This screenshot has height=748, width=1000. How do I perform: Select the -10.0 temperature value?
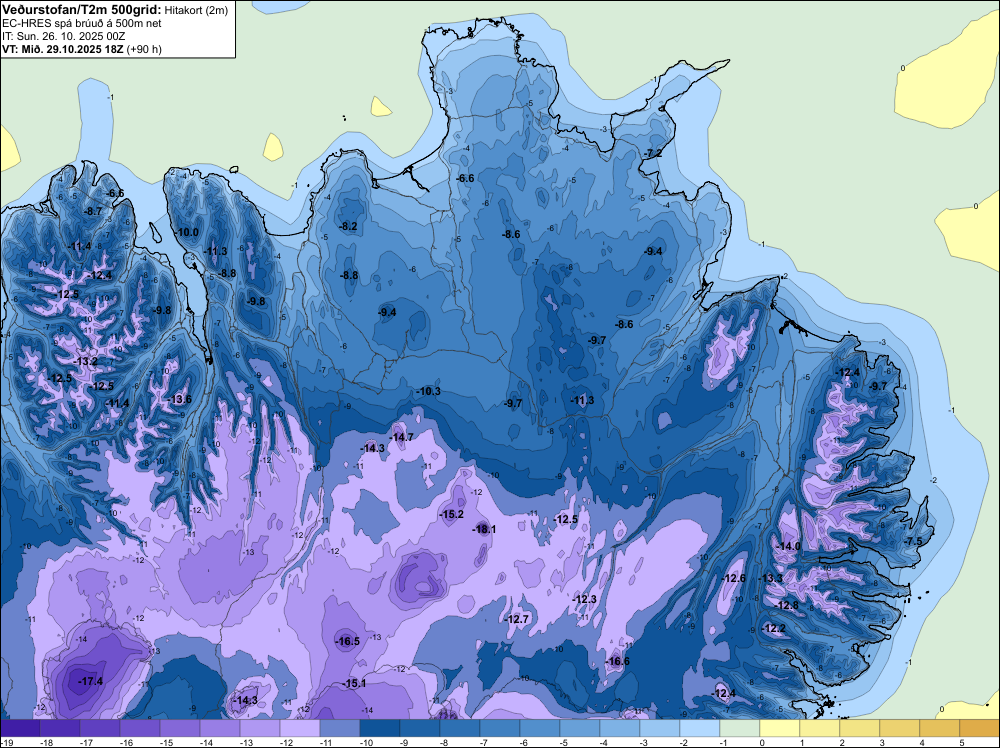[x=187, y=232]
